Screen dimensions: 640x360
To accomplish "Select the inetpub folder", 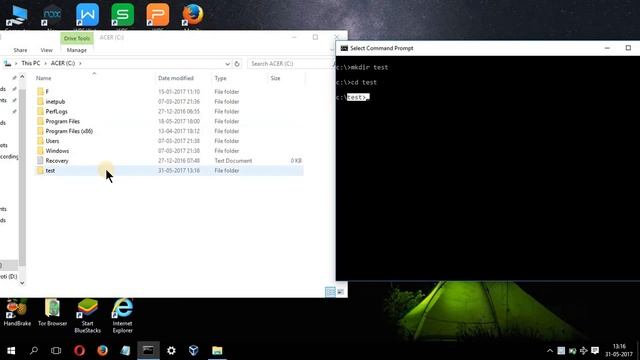I will click(x=169, y=101).
